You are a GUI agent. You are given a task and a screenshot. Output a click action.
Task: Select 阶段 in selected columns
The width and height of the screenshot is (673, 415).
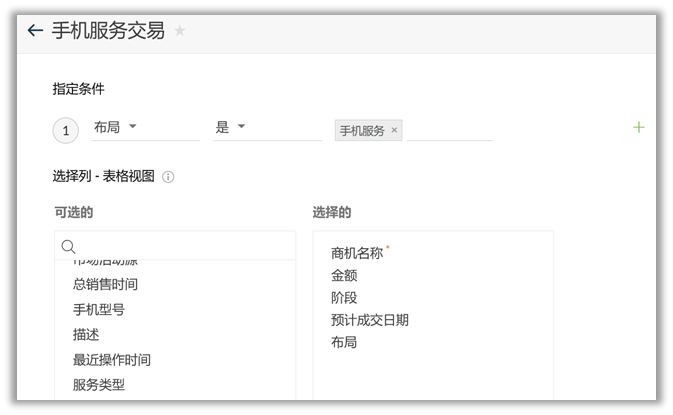[344, 298]
